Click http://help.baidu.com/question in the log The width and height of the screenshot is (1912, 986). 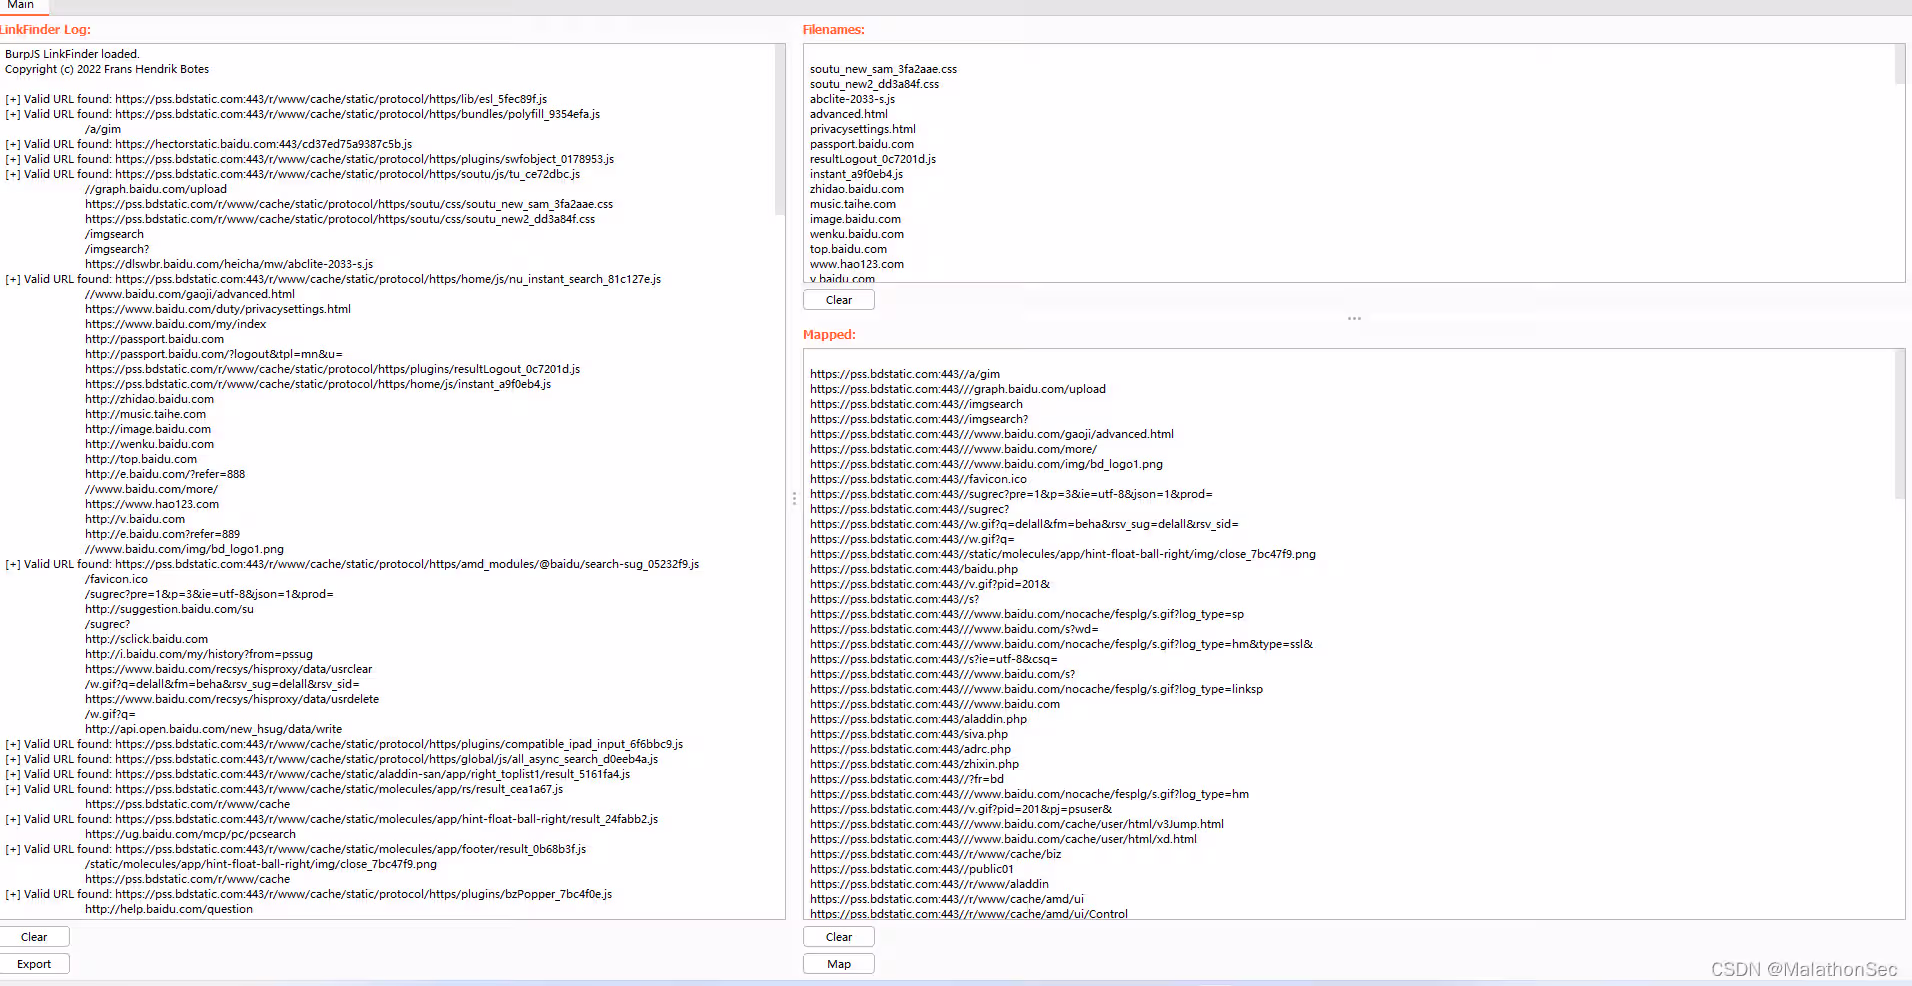168,909
